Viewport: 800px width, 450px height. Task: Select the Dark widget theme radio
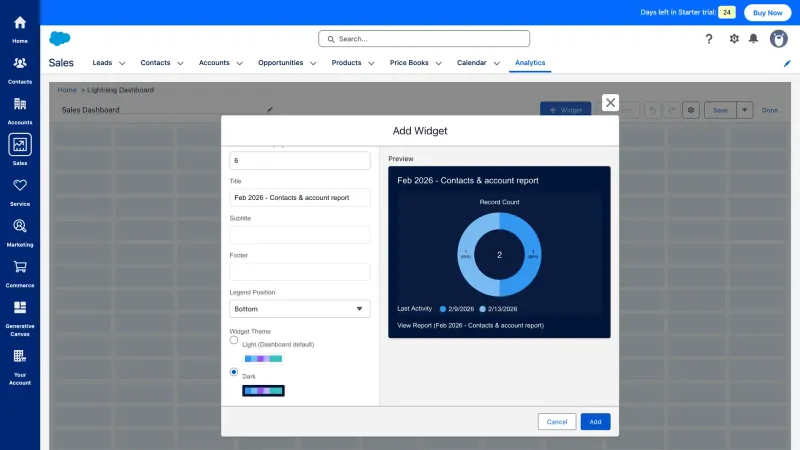(x=234, y=372)
